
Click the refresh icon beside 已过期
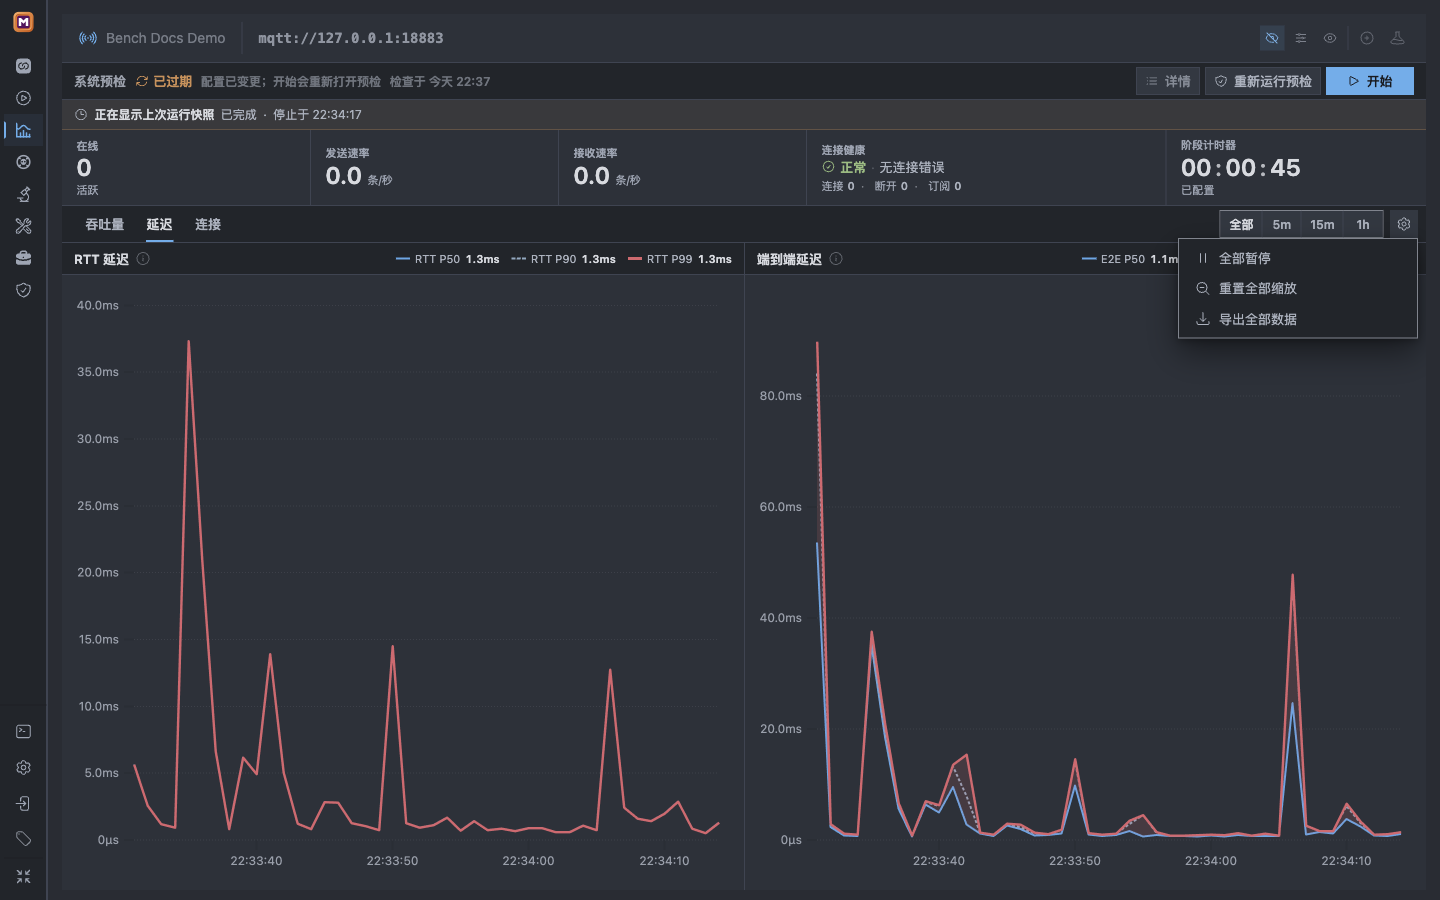(142, 81)
